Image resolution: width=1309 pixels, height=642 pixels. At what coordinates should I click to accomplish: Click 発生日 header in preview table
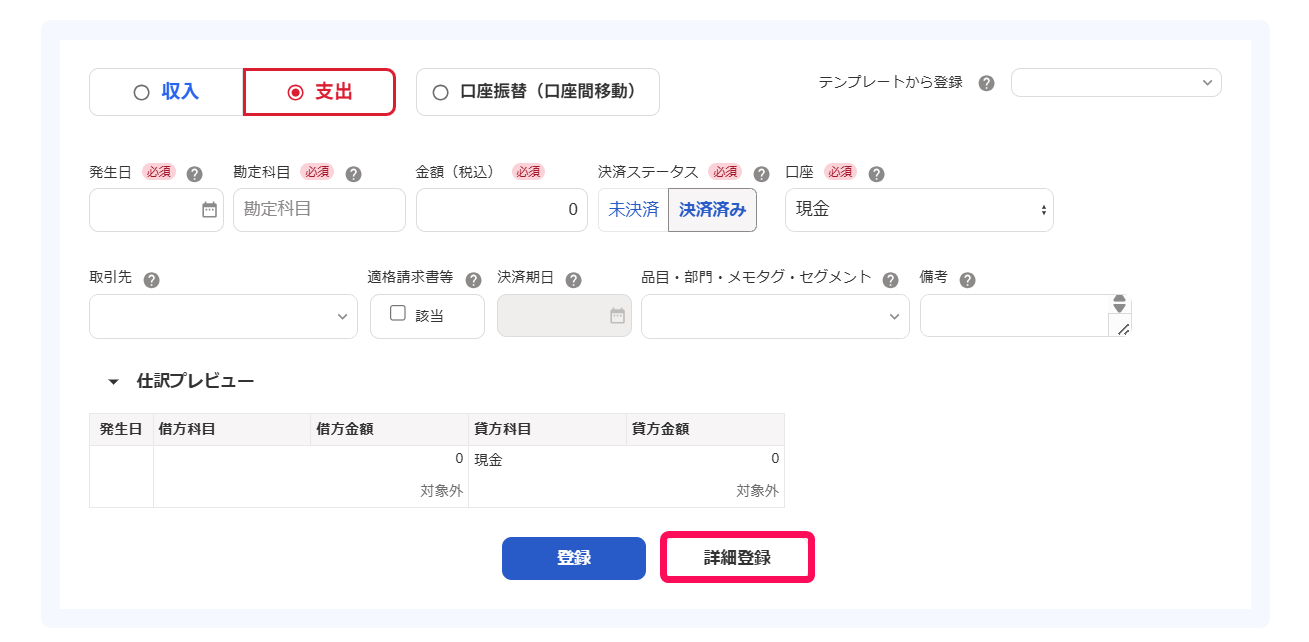coord(121,430)
